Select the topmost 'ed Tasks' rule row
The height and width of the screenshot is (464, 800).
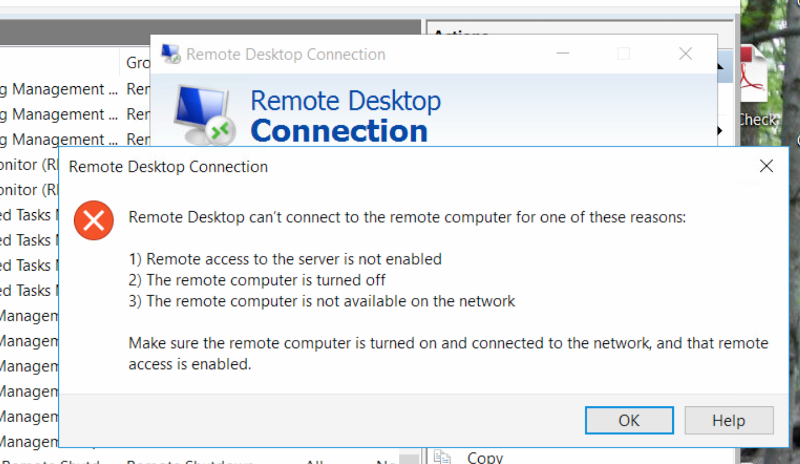(29, 215)
